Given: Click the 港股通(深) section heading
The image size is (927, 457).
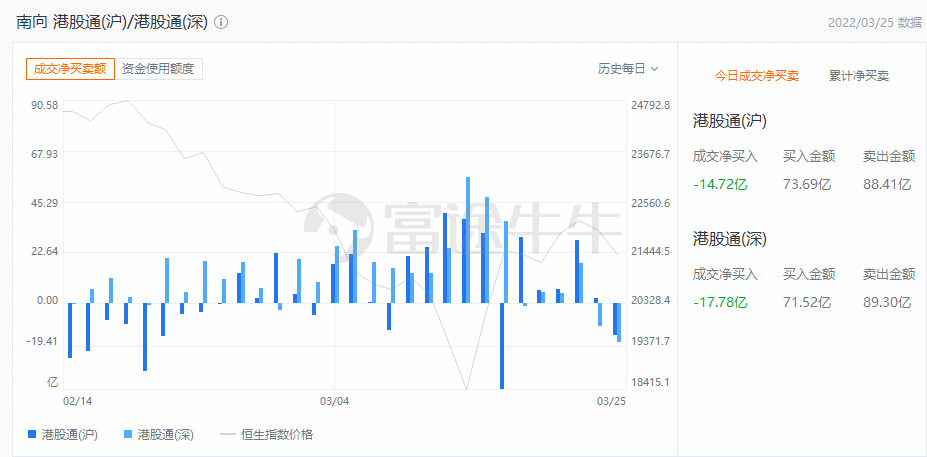Looking at the screenshot, I should 730,239.
